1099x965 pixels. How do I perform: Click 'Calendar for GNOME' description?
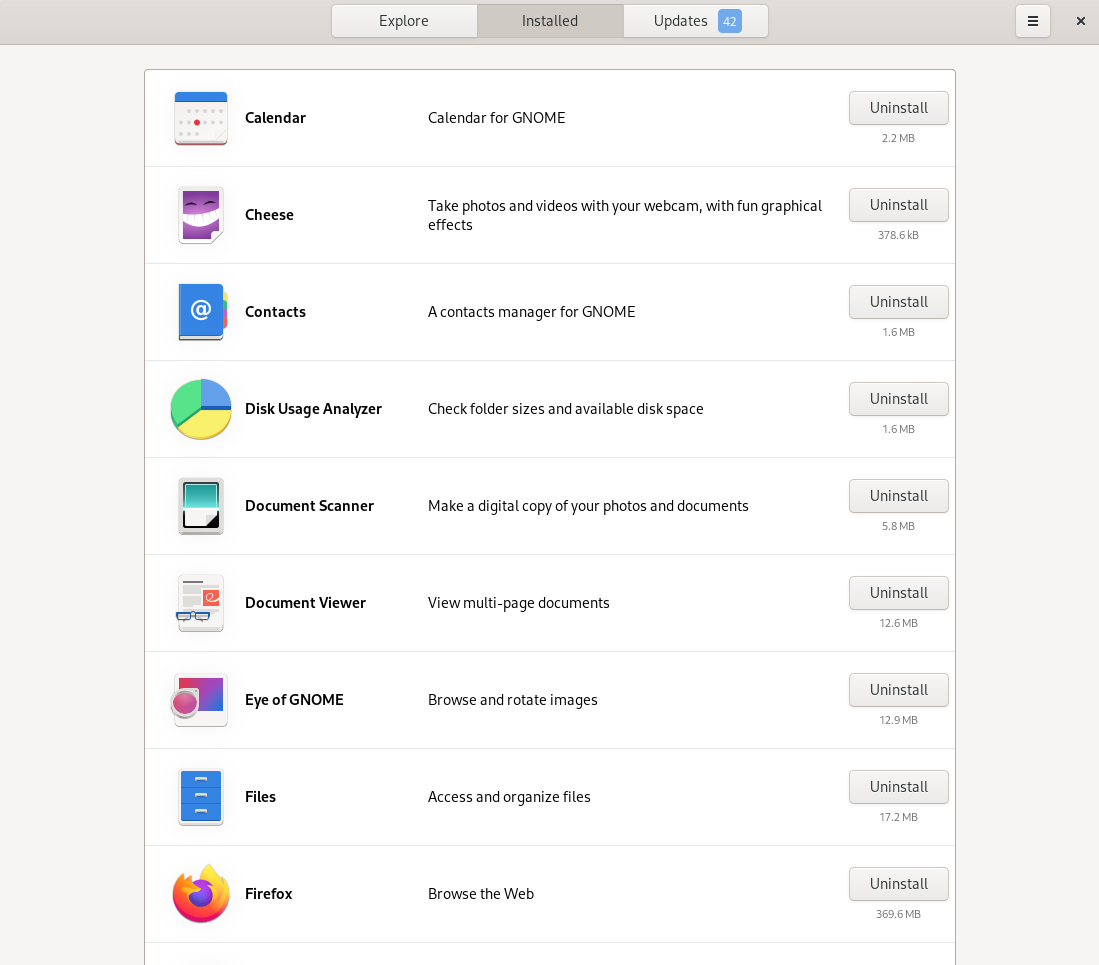coord(496,118)
